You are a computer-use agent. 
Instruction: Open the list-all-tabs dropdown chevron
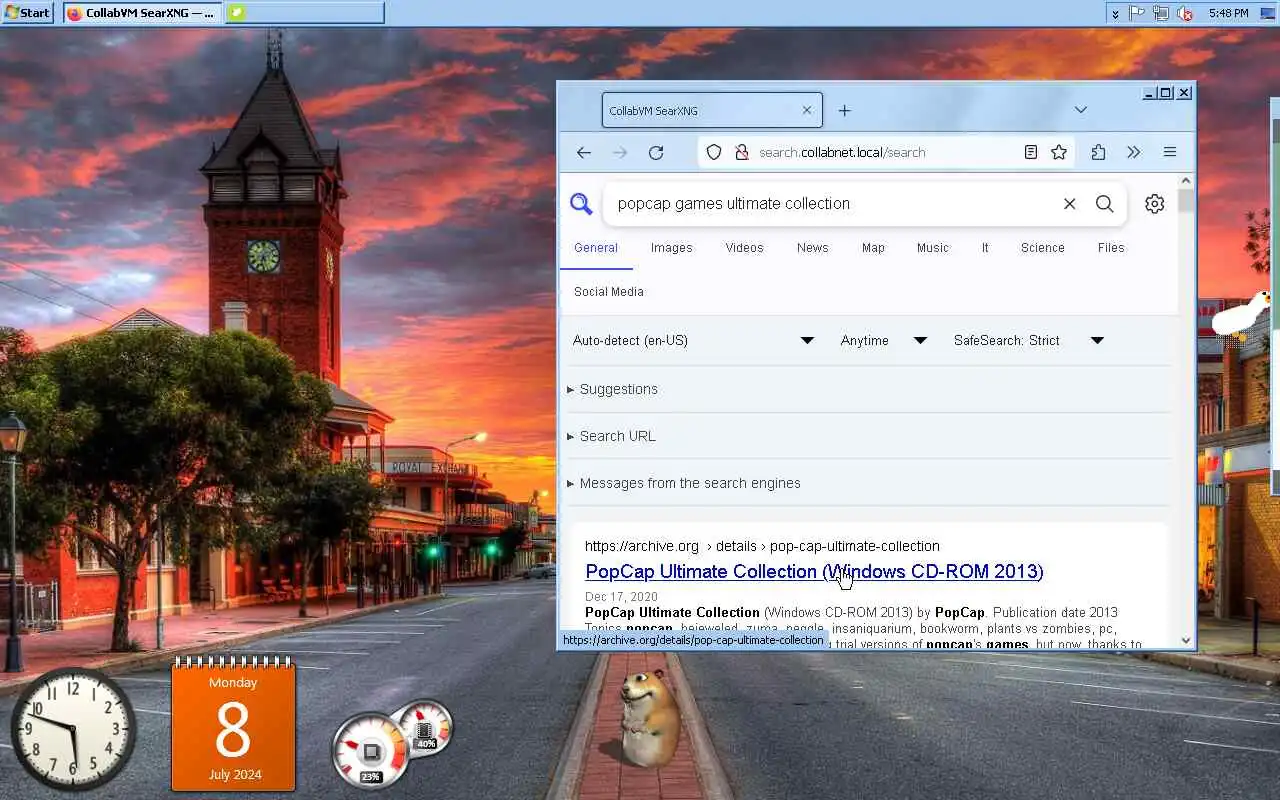click(1080, 110)
